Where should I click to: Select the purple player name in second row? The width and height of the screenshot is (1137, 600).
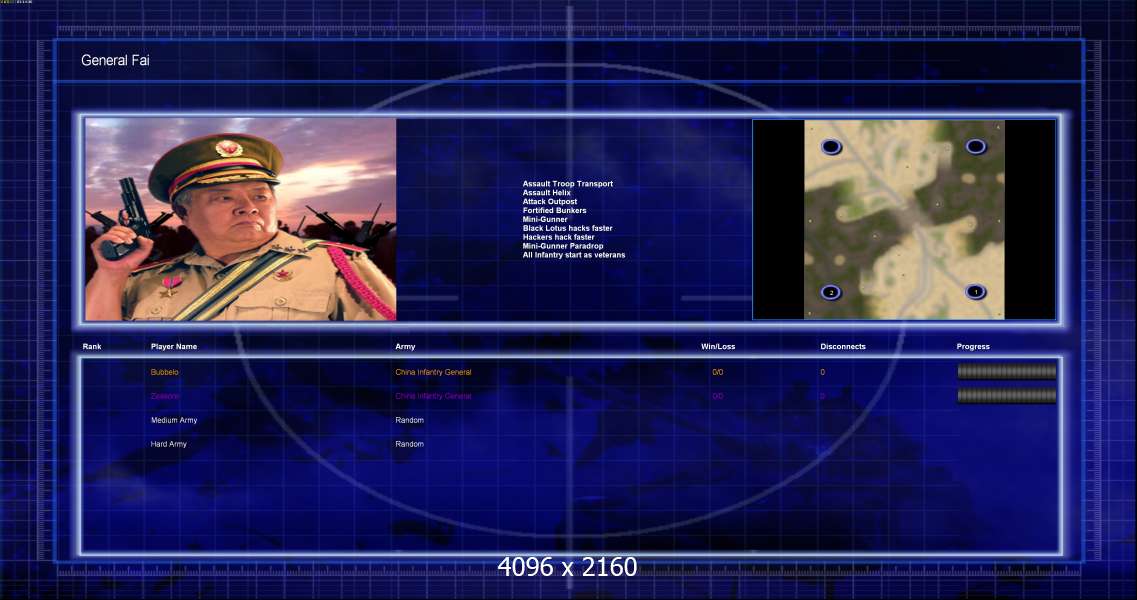pos(165,396)
